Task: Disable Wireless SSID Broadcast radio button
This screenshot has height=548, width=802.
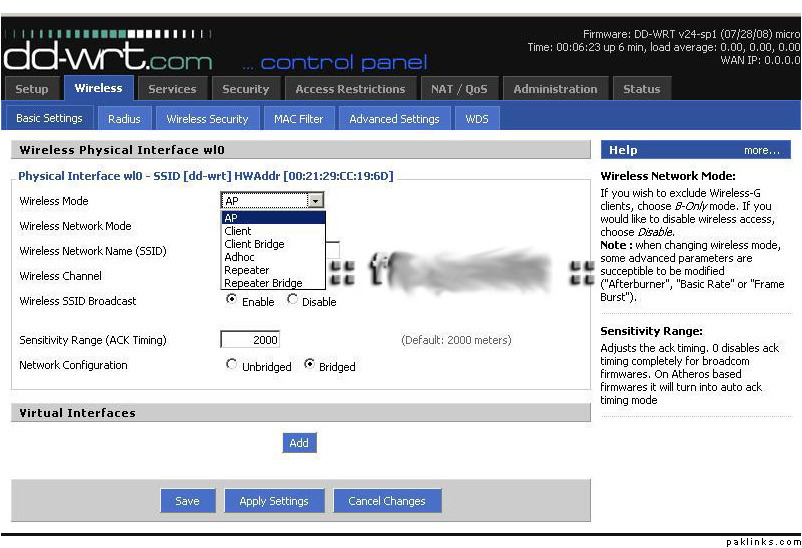Action: tap(292, 300)
